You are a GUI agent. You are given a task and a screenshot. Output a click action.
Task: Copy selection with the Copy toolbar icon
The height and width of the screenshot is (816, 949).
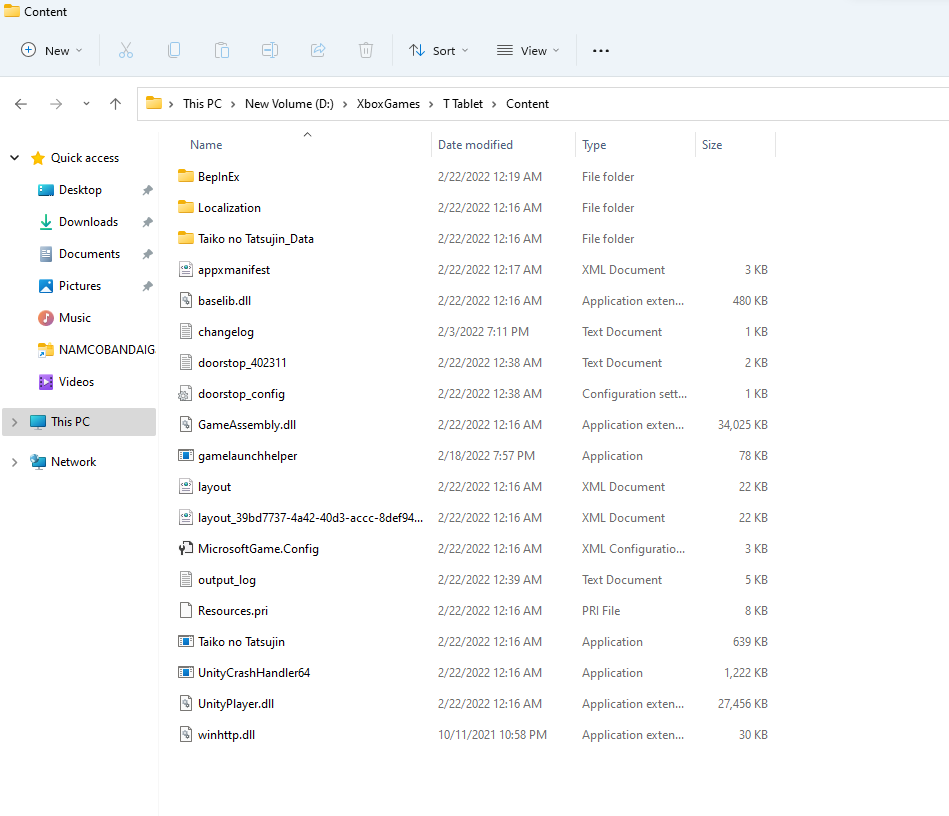click(173, 50)
